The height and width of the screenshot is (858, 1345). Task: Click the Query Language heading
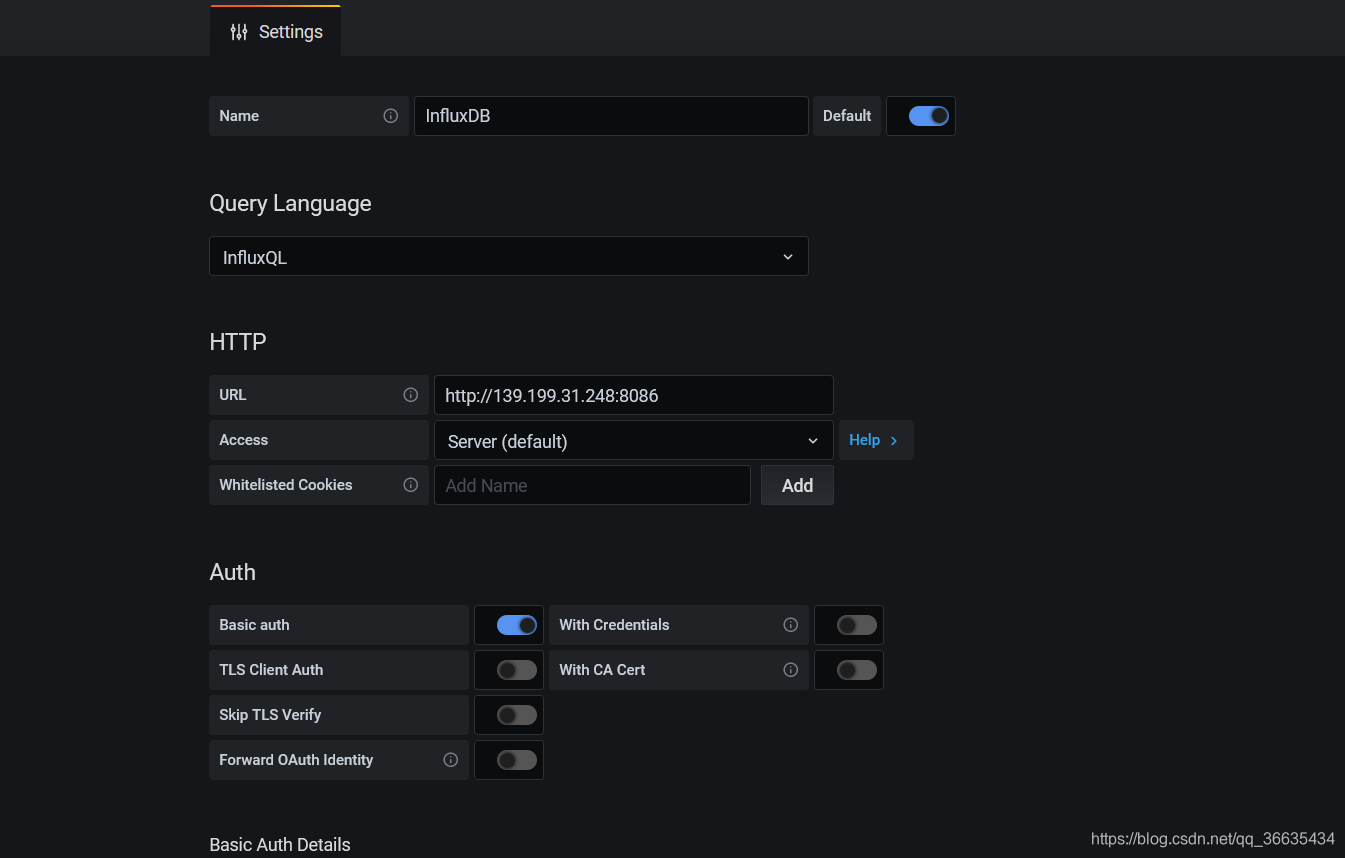coord(290,203)
